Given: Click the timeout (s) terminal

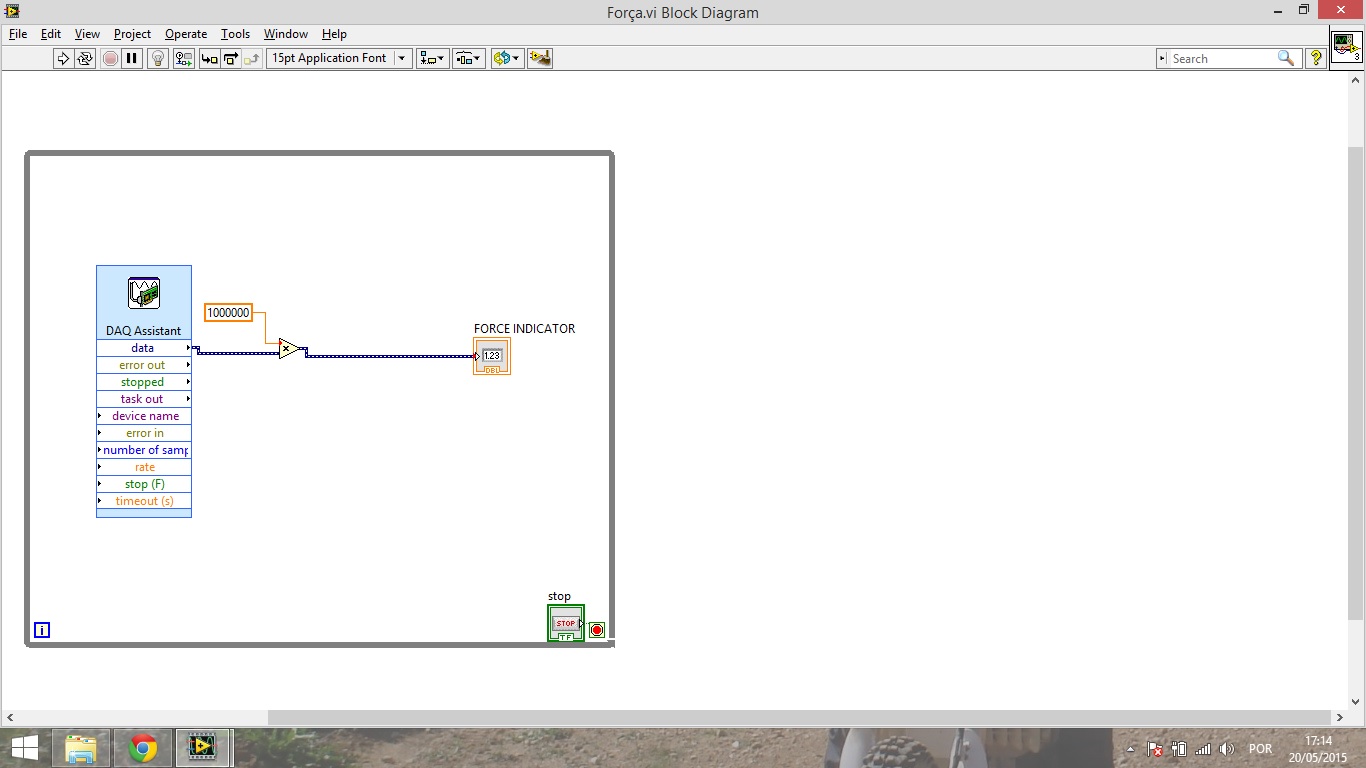Looking at the screenshot, I should pyautogui.click(x=144, y=501).
